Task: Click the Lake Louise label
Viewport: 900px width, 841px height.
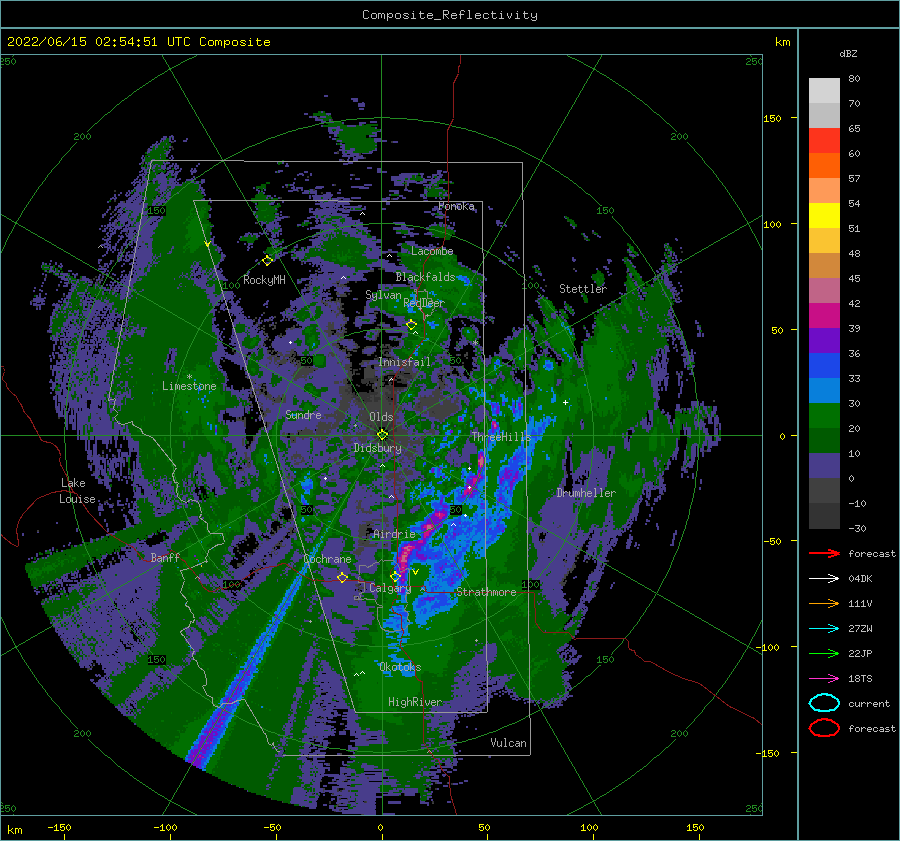Action: click(x=78, y=491)
